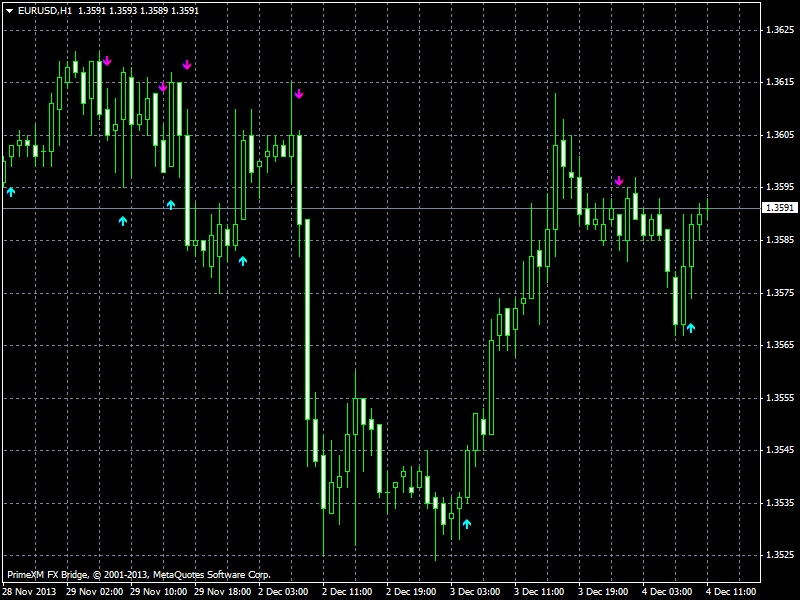This screenshot has width=800, height=600.
Task: Click cyan up arrow just left of 2 Dec 03:00
Action: [242, 261]
